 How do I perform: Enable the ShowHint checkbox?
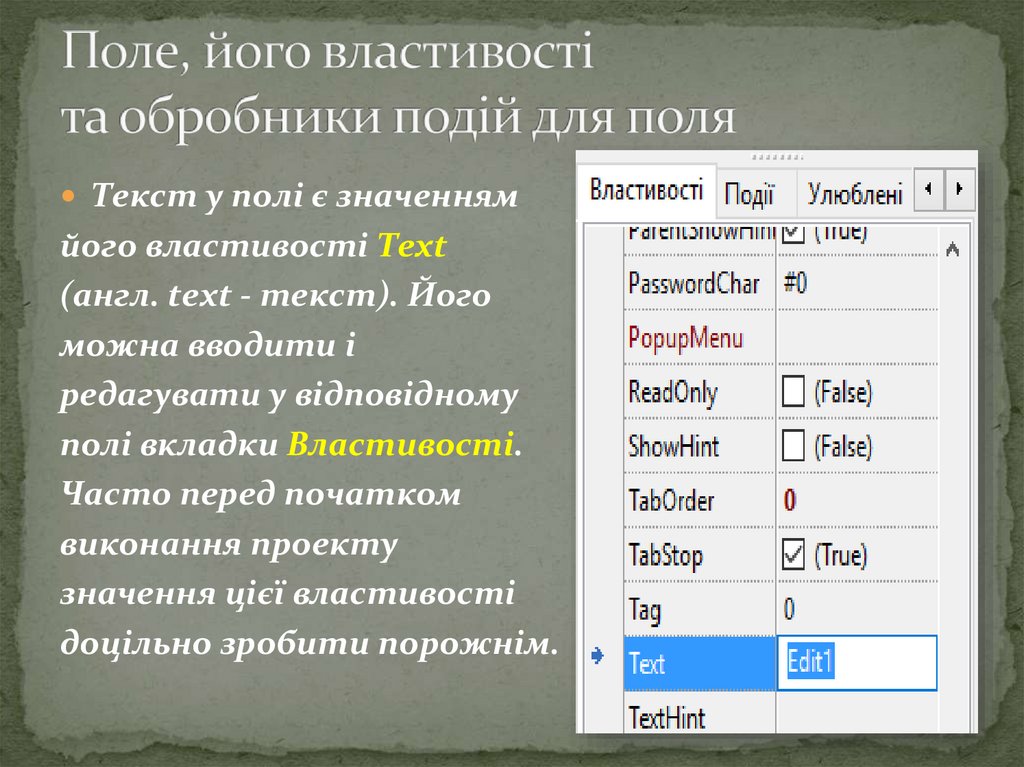coord(793,446)
